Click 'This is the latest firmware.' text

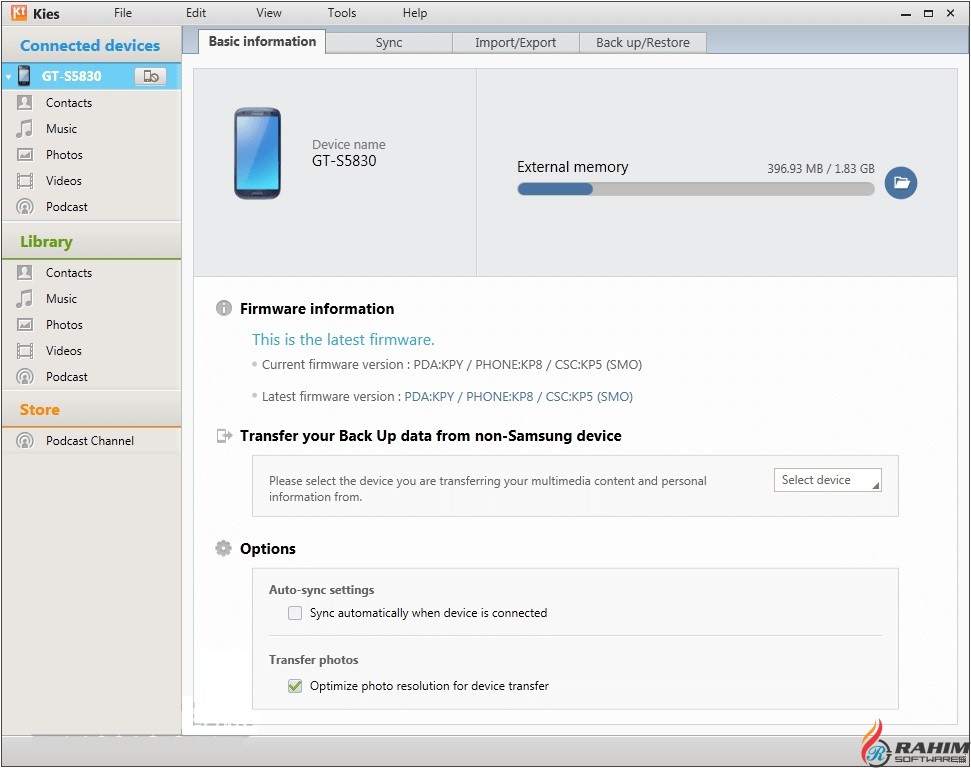343,339
